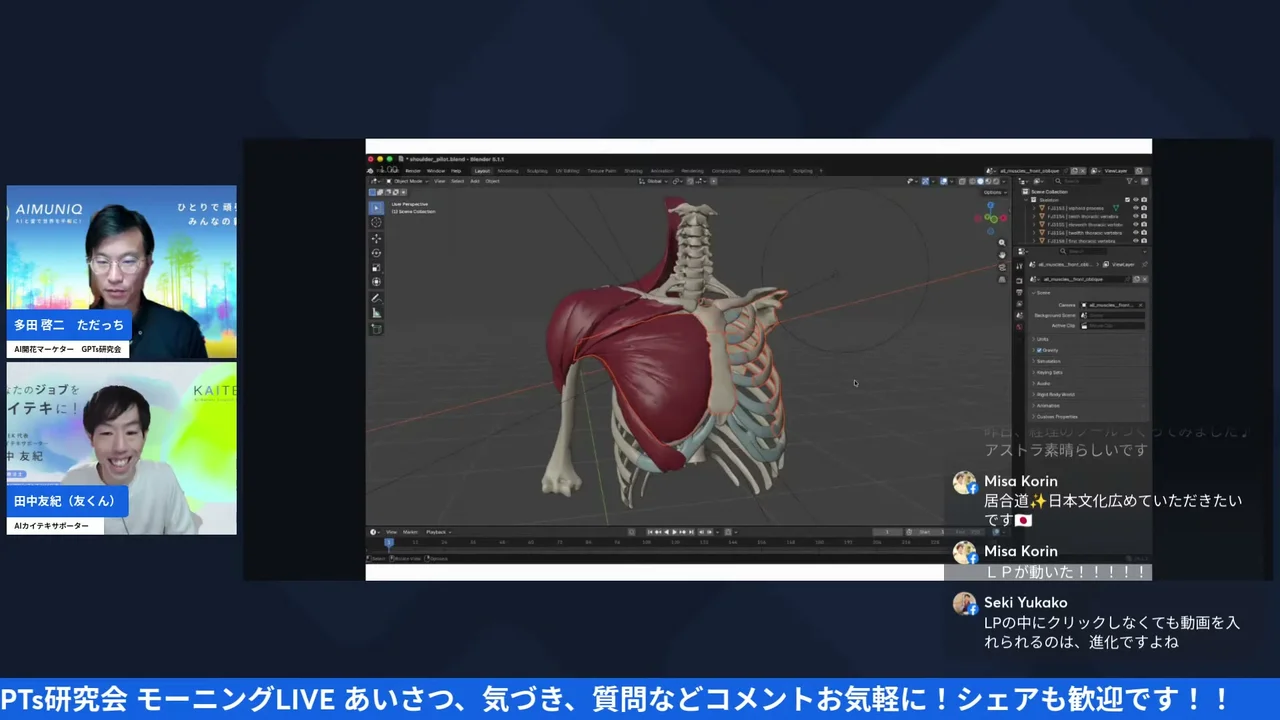Hide tenth thoracic vertebra with eye icon

point(1136,216)
